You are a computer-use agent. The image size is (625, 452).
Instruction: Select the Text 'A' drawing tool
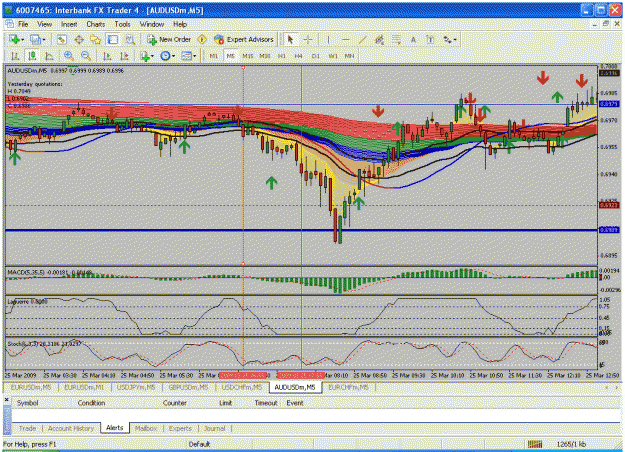click(x=413, y=39)
